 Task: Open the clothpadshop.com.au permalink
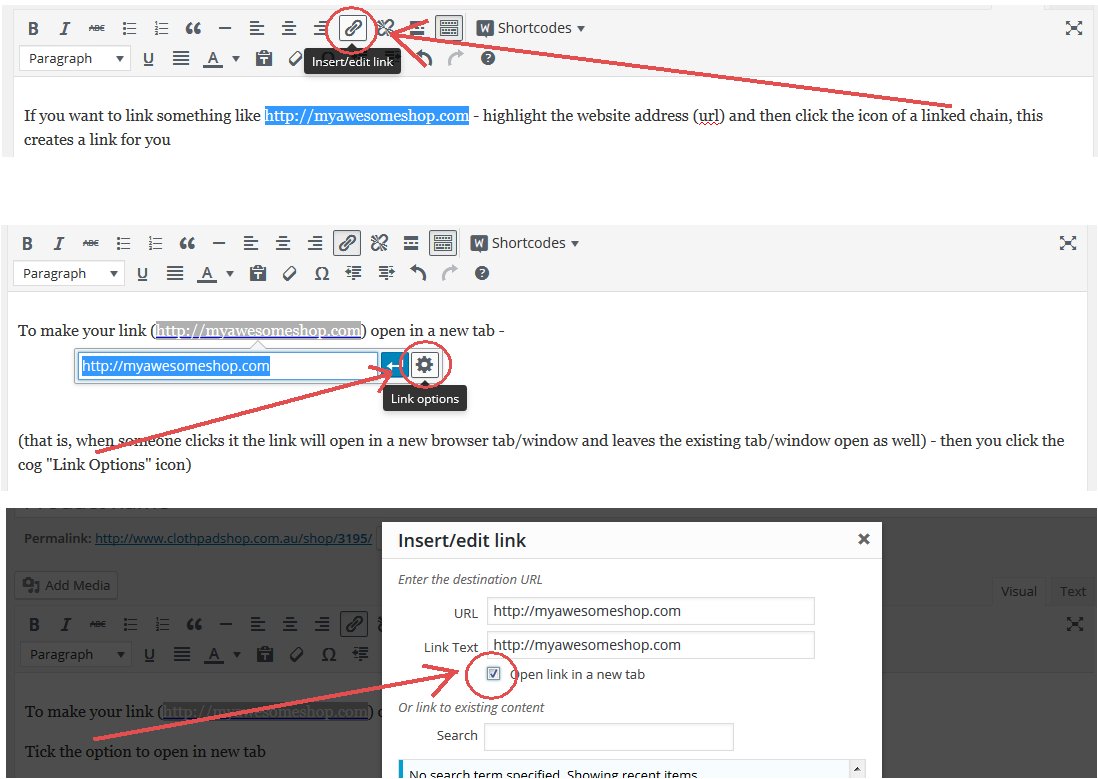pyautogui.click(x=233, y=539)
